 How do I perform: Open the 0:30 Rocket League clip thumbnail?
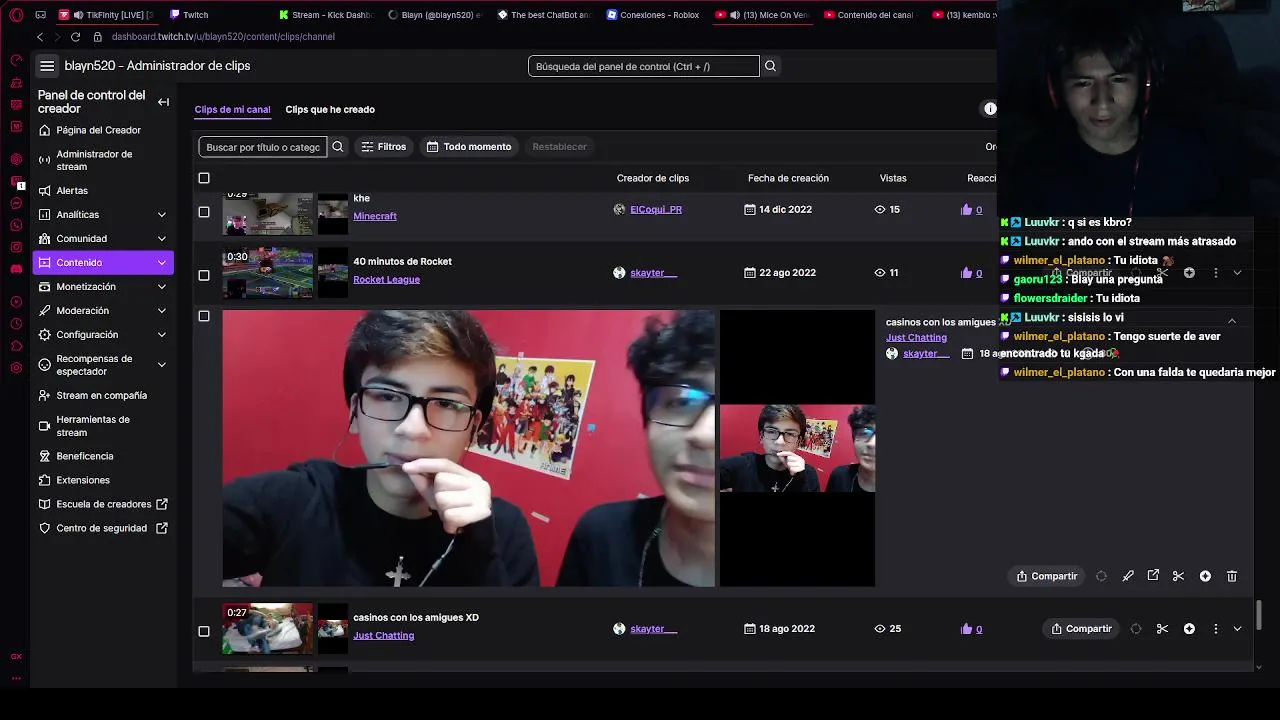click(267, 273)
